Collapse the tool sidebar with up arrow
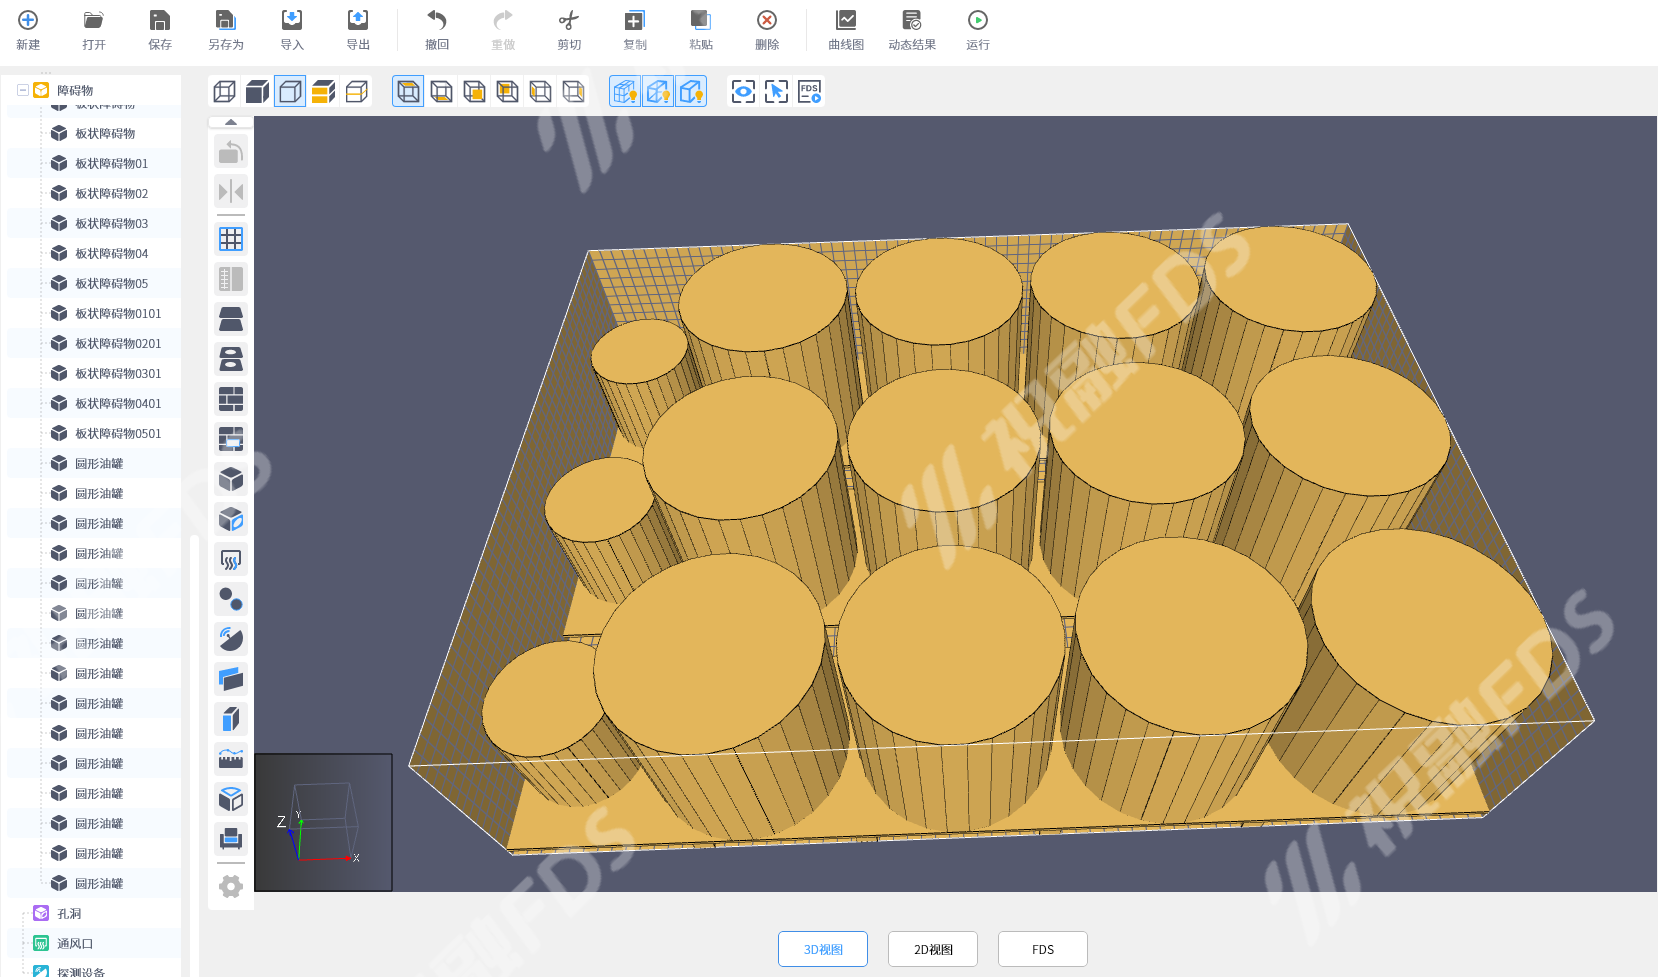The width and height of the screenshot is (1658, 977). (231, 122)
